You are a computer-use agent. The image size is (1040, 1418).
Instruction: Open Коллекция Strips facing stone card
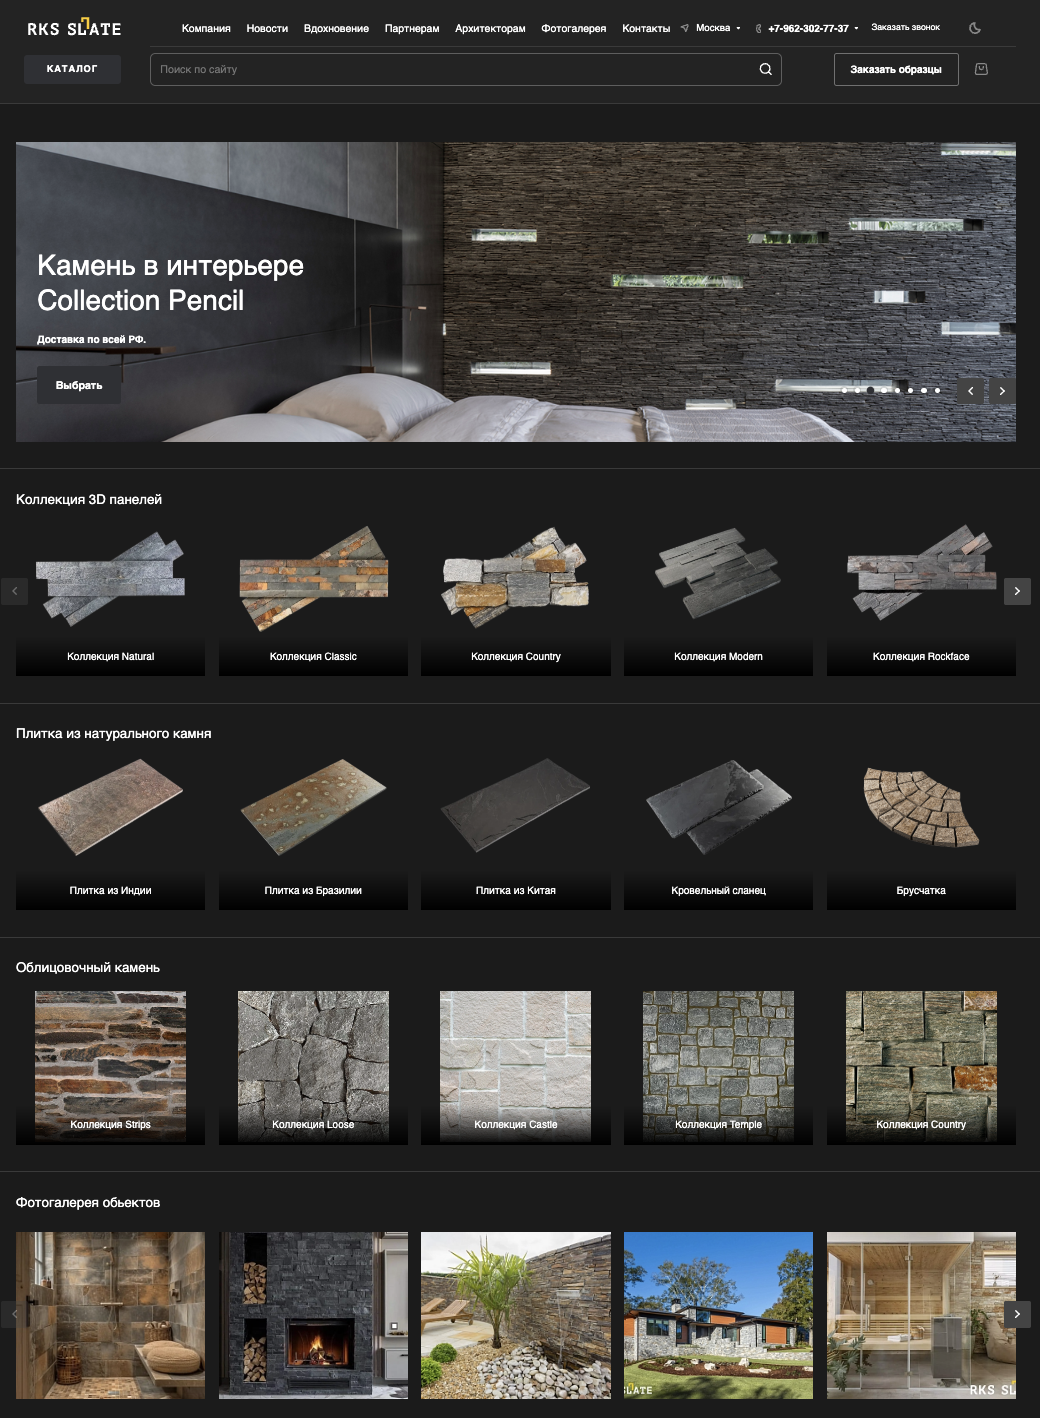point(110,1067)
